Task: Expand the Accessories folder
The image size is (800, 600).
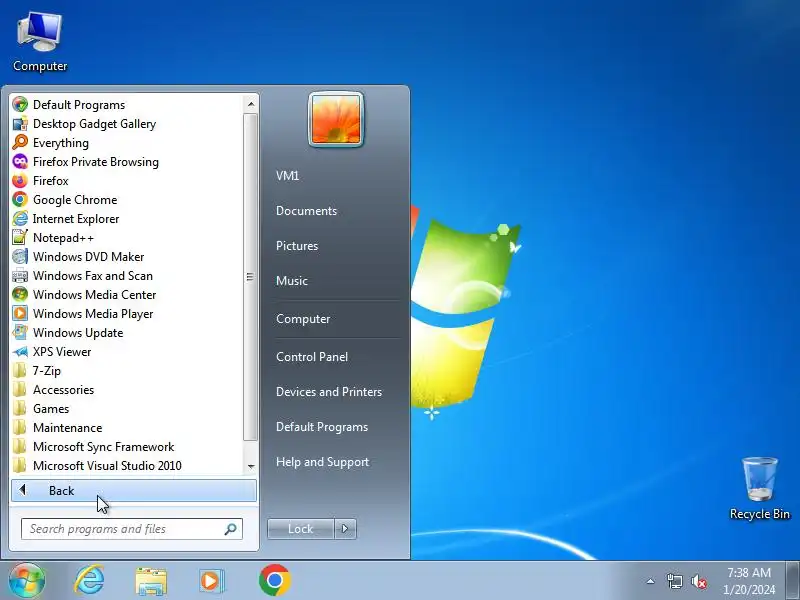Action: [53, 389]
